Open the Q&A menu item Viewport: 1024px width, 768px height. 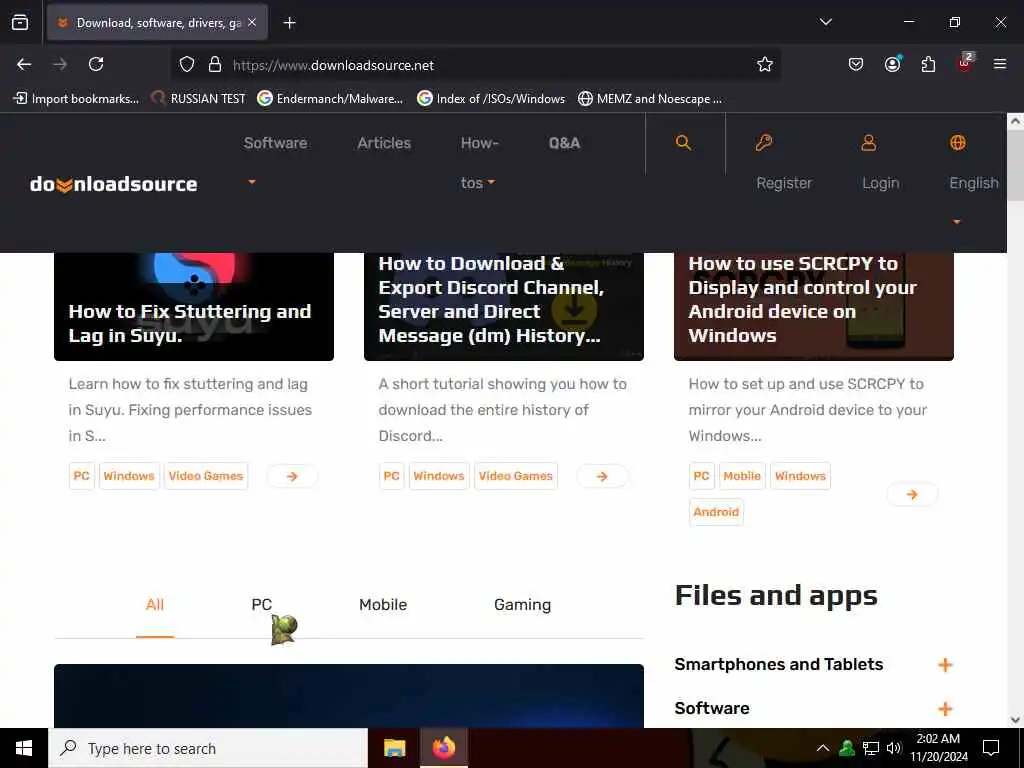(564, 143)
